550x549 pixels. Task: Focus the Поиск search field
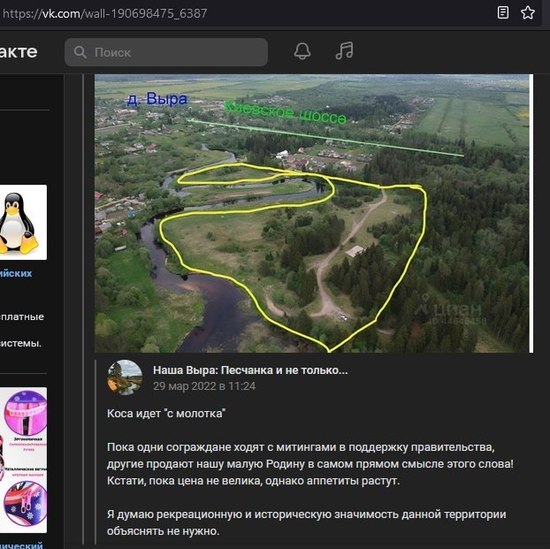tap(166, 52)
